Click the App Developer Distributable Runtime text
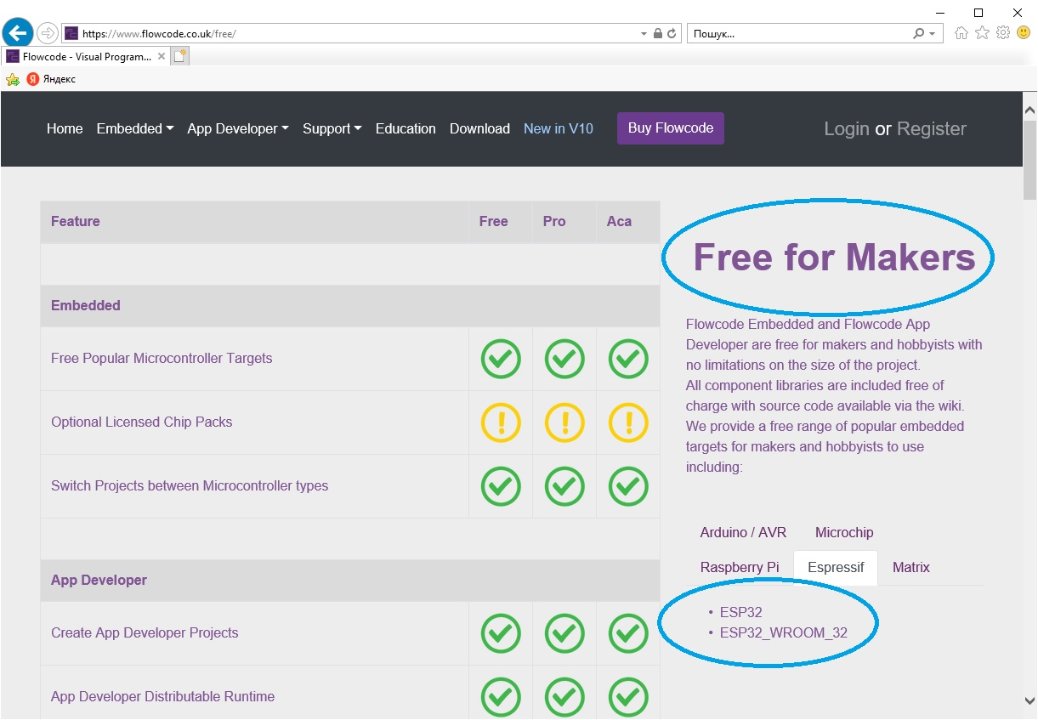Screen dimensions: 1038x720 (163, 696)
